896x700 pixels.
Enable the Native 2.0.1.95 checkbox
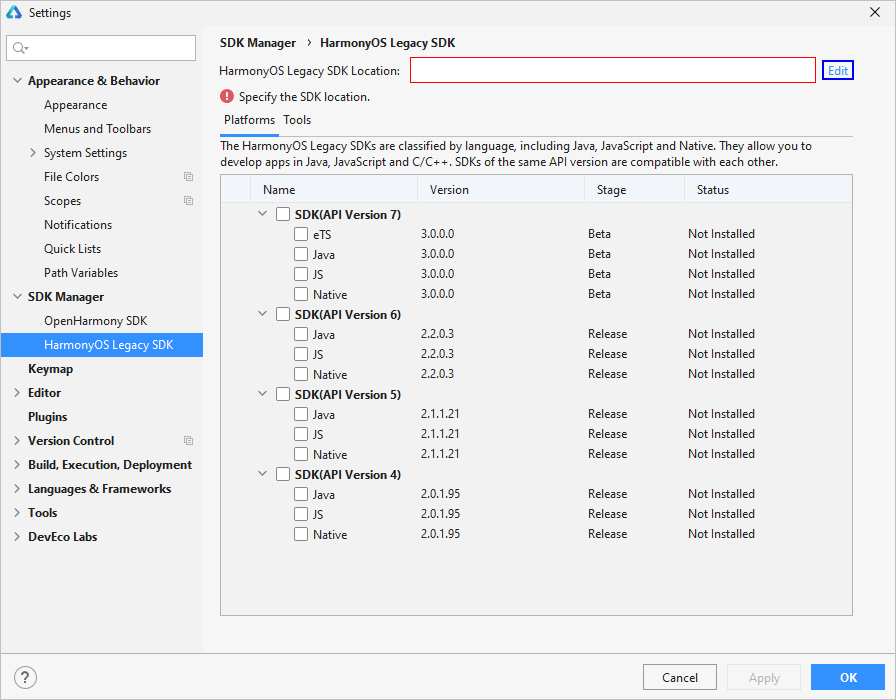(301, 534)
